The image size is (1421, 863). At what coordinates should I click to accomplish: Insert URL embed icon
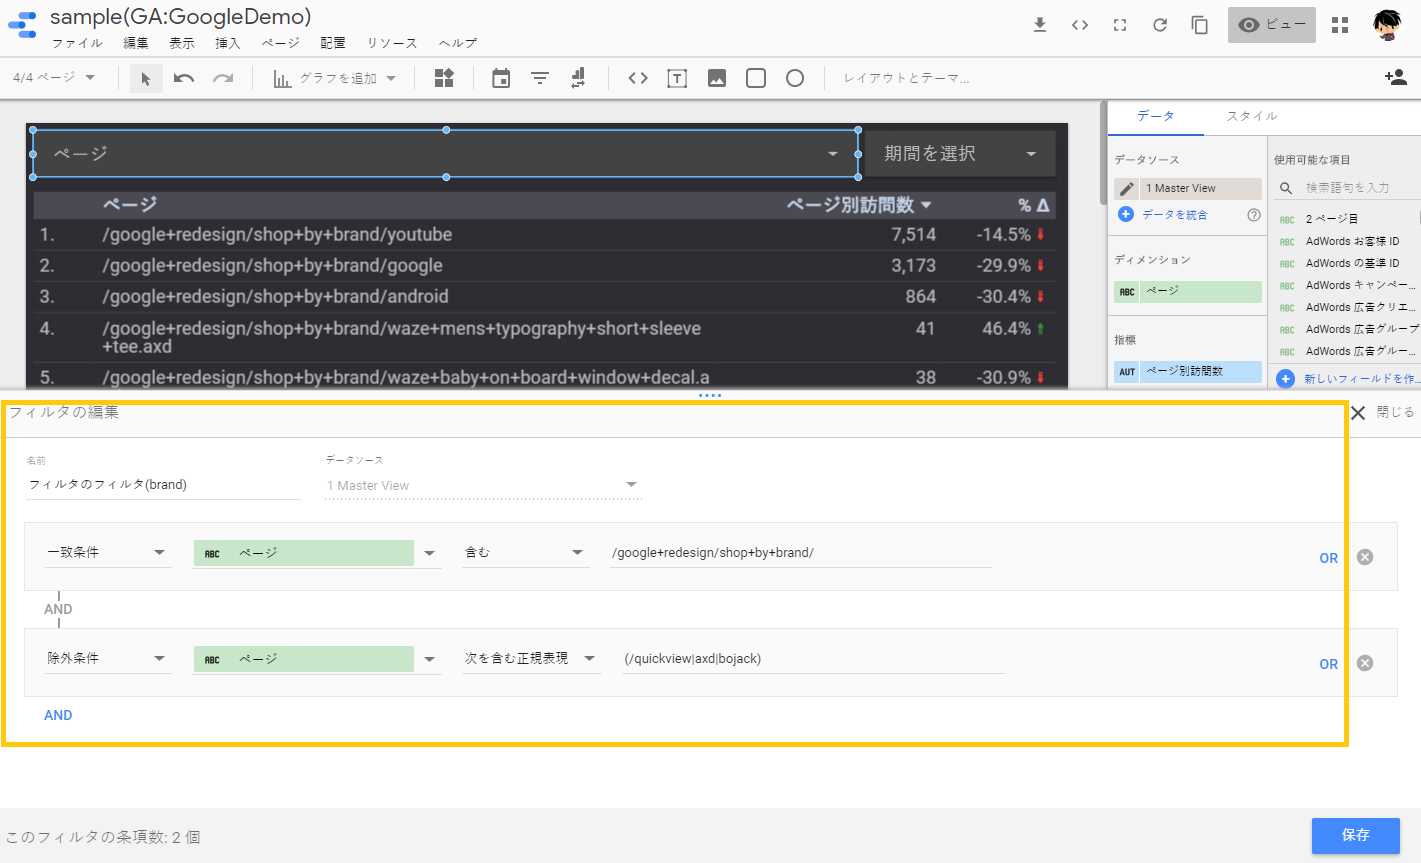pos(638,78)
